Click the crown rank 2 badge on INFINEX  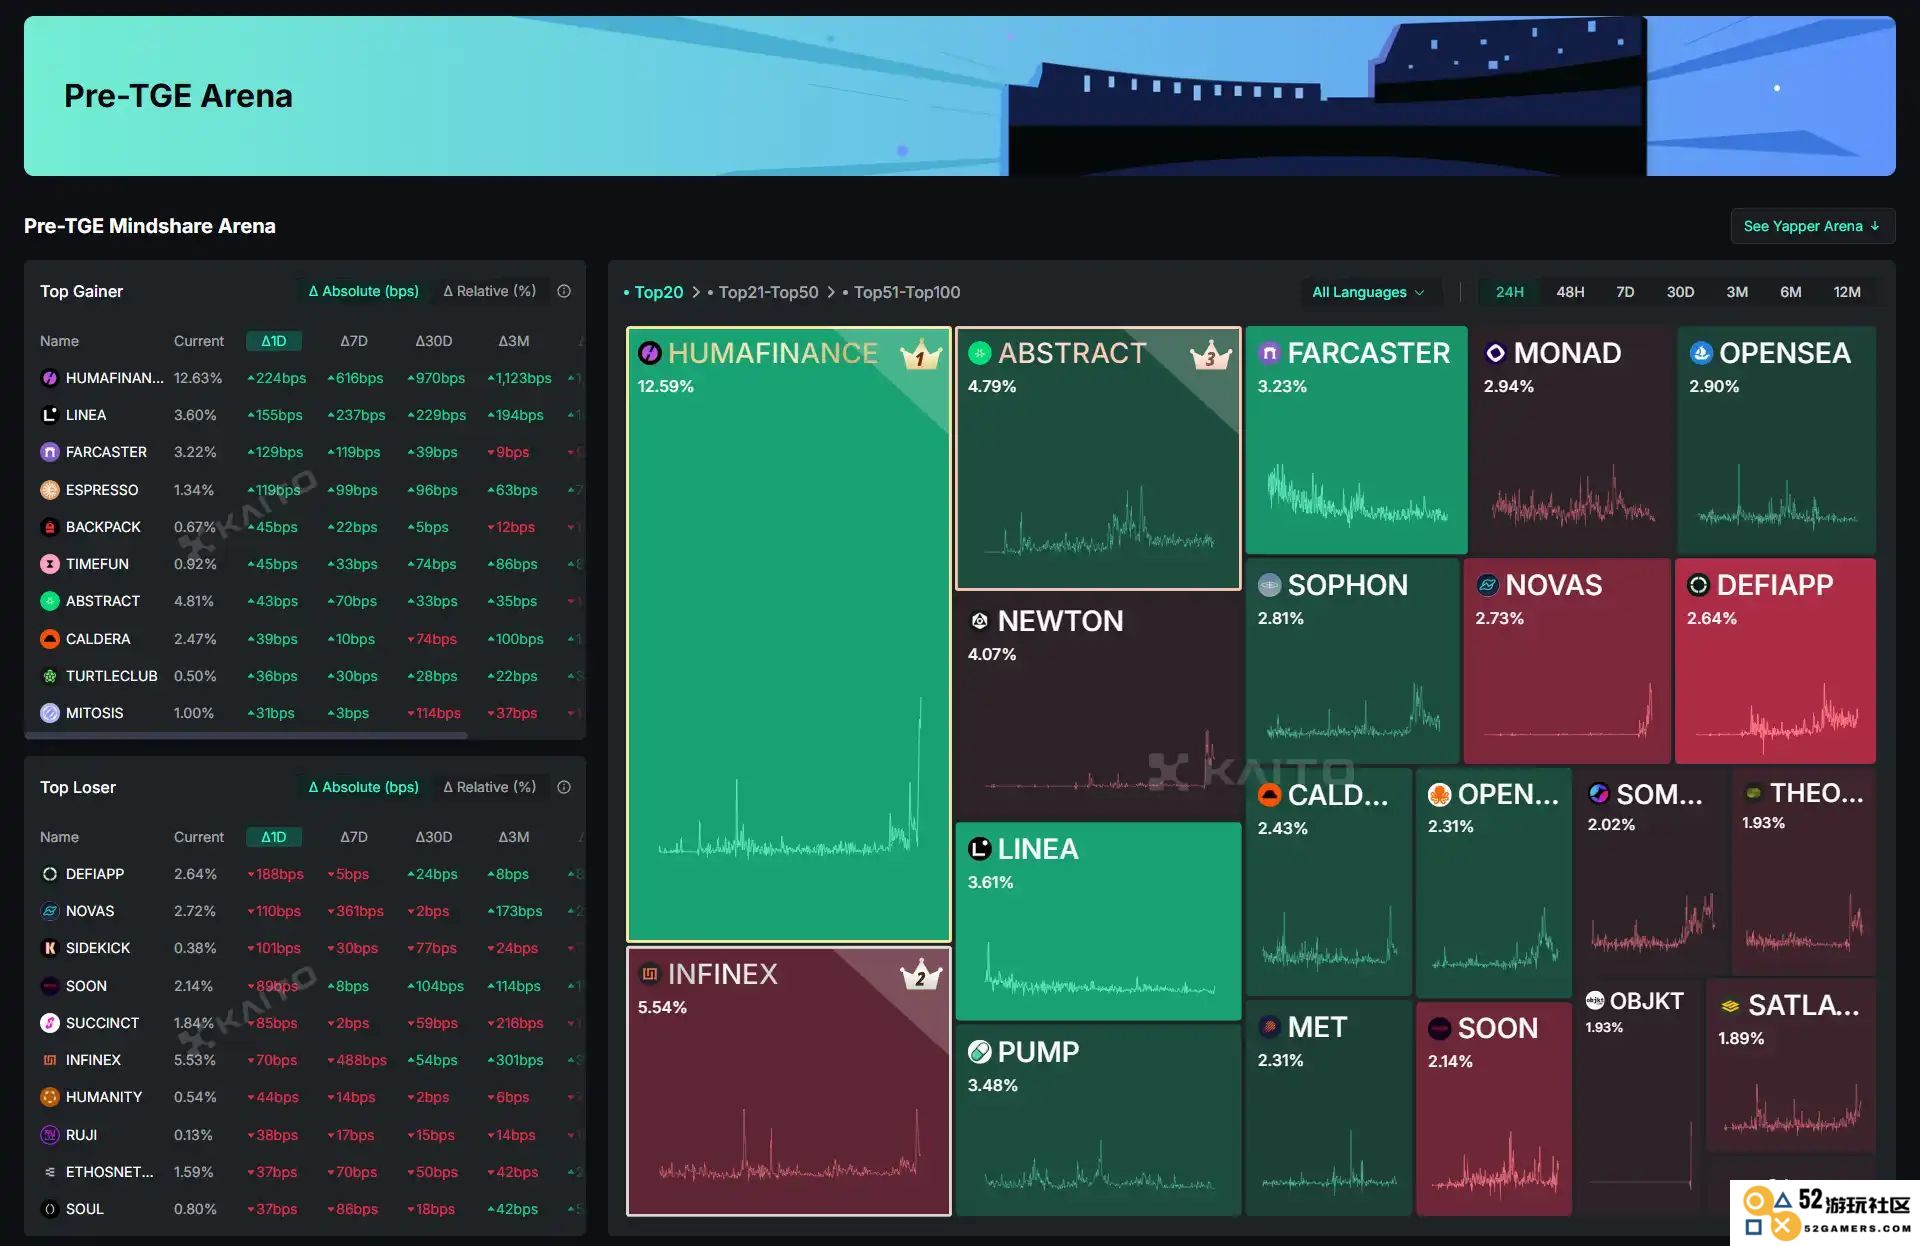click(921, 975)
